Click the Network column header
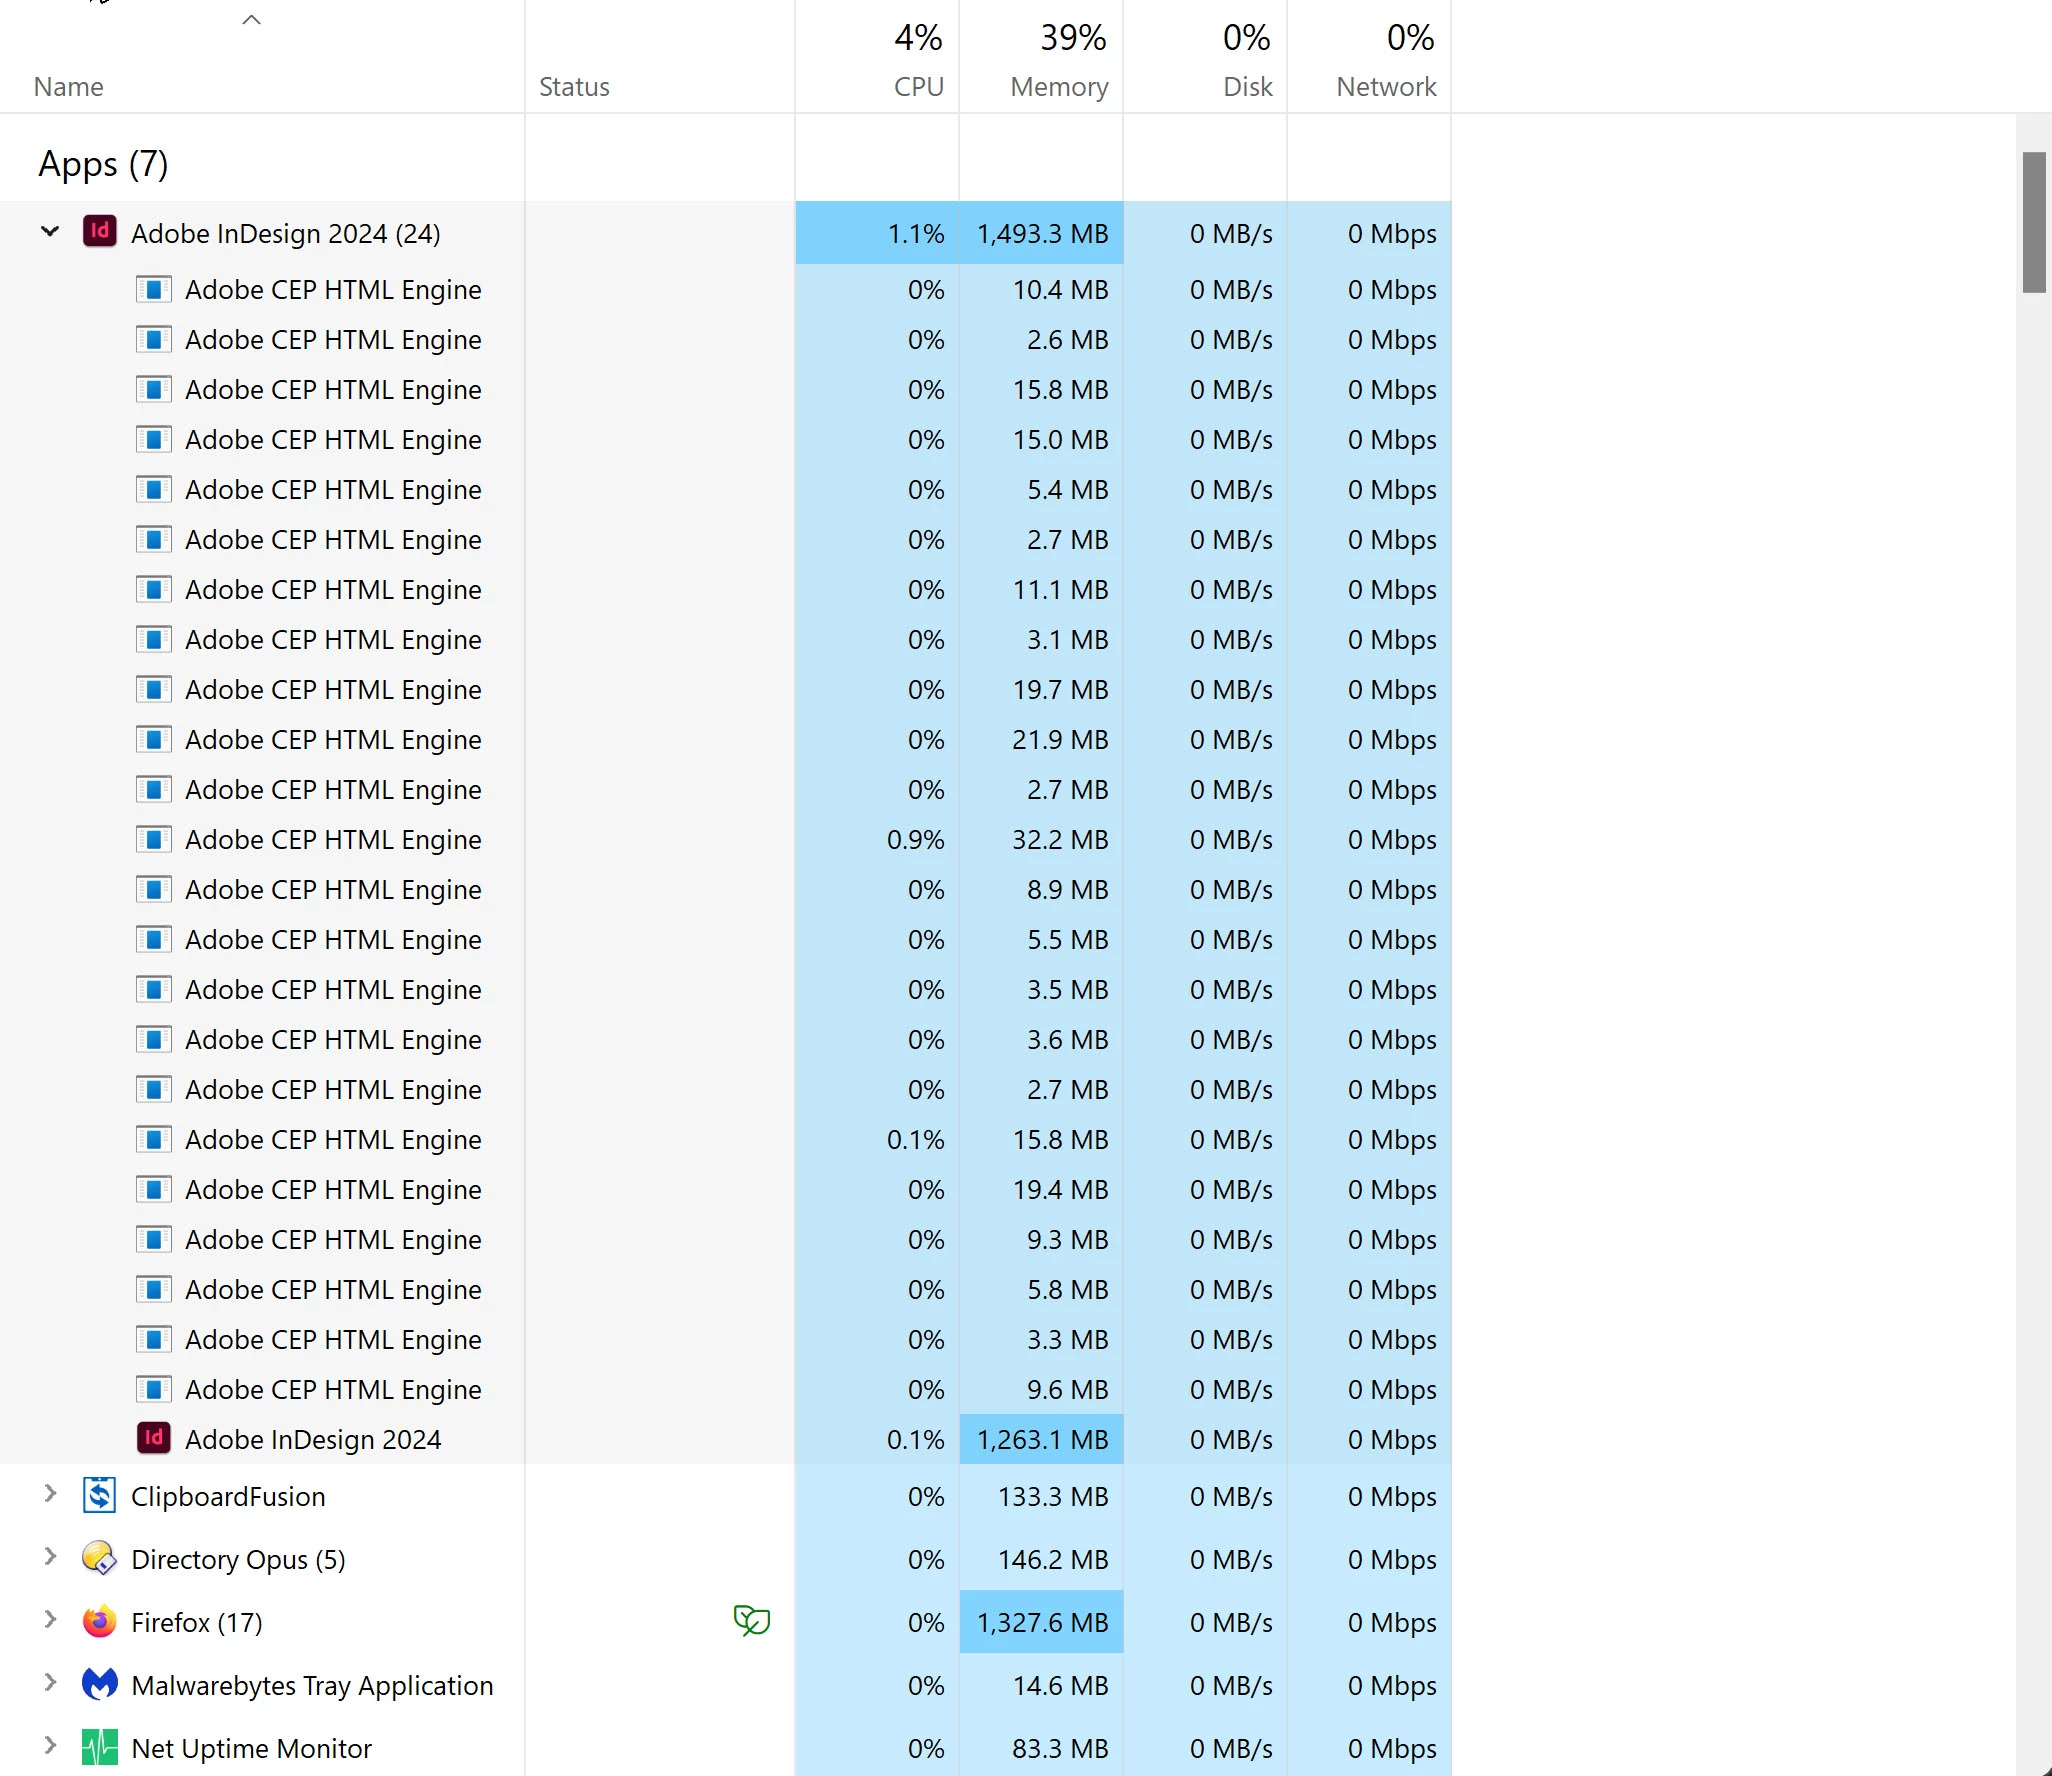This screenshot has width=2052, height=1776. pyautogui.click(x=1385, y=87)
